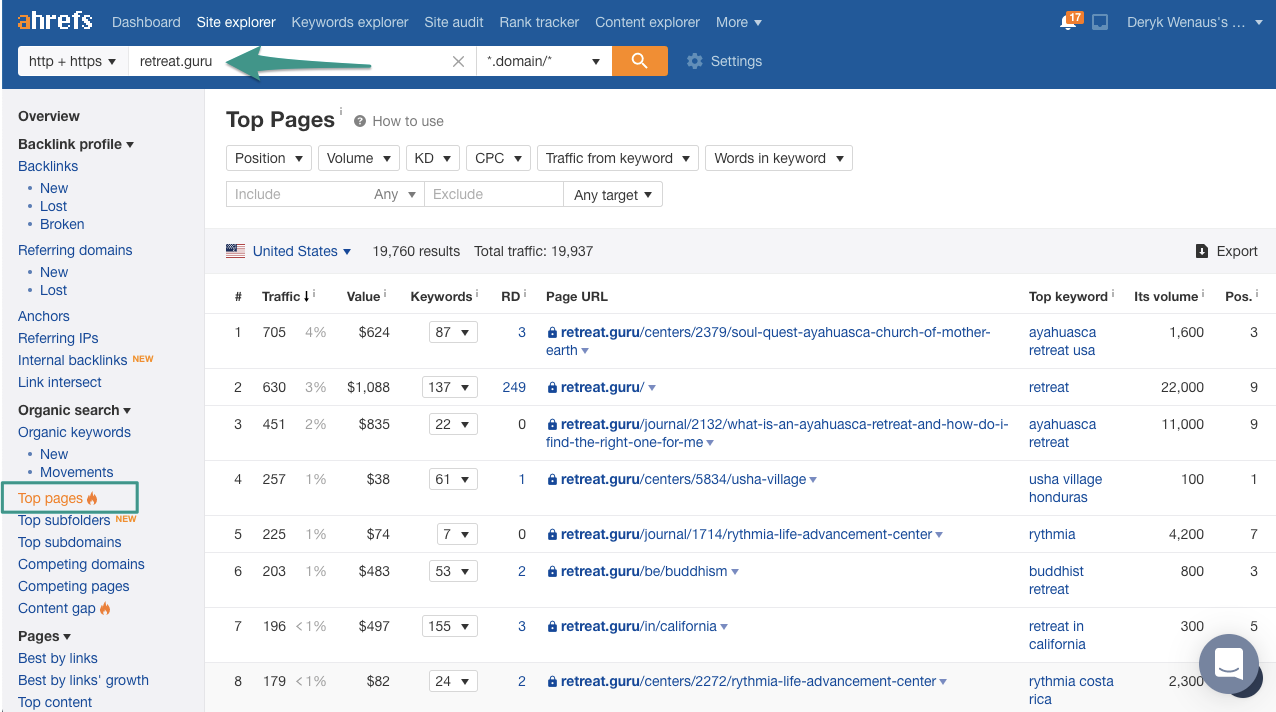
Task: Click the orange search magnifier button
Action: coord(640,61)
